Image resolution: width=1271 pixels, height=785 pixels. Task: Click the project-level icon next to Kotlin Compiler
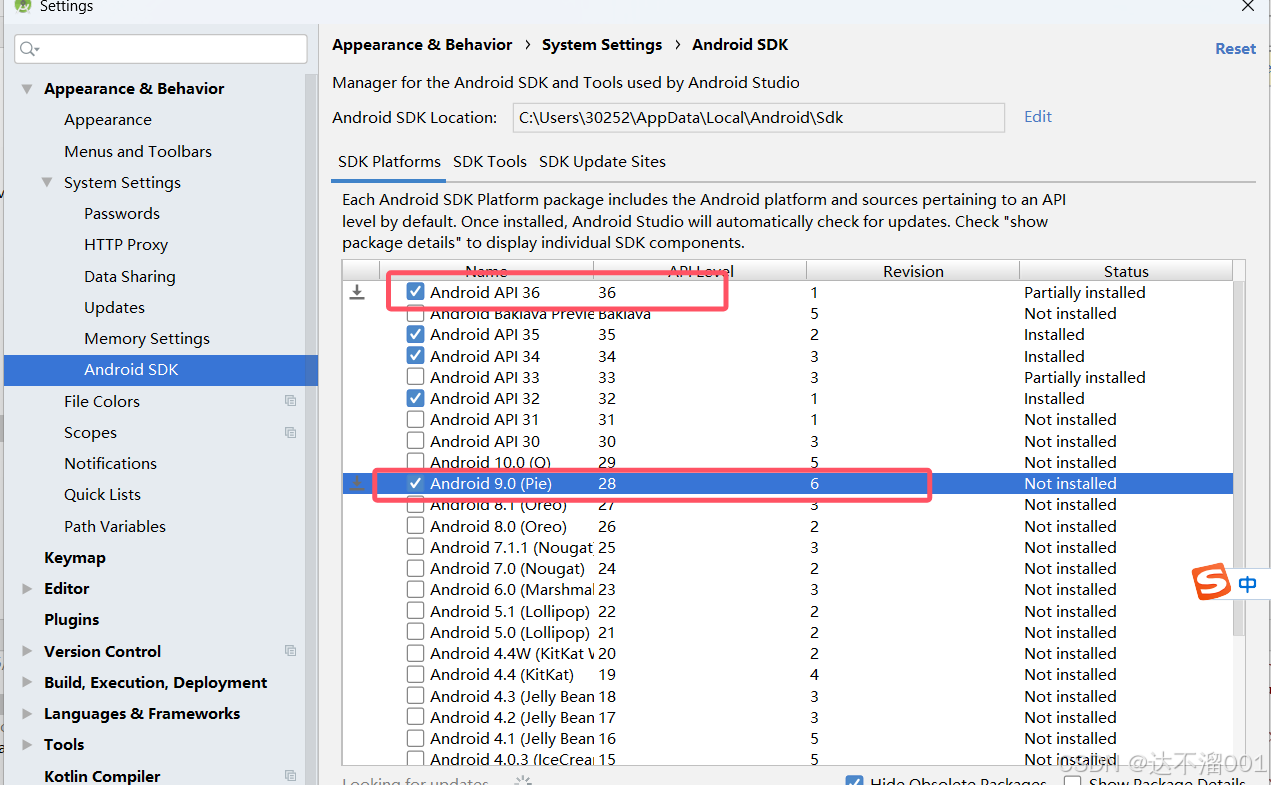point(290,775)
